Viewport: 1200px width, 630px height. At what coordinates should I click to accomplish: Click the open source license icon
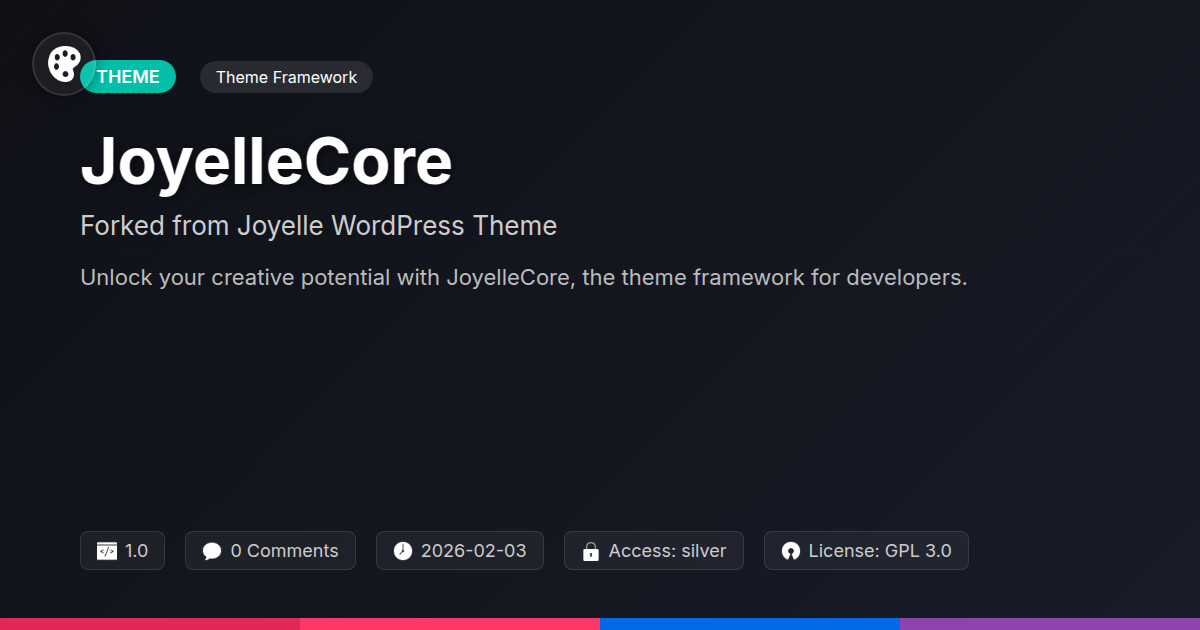tap(790, 551)
